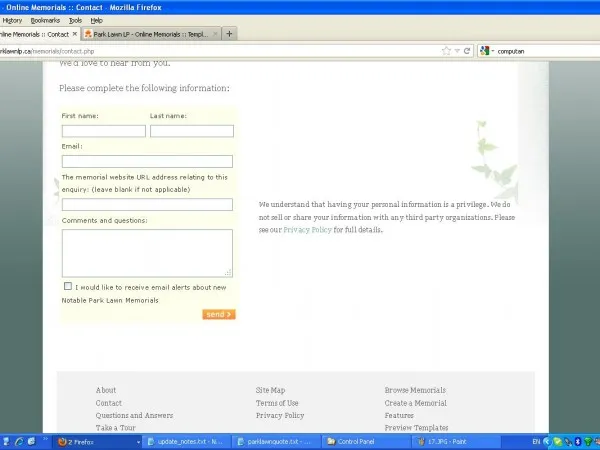The height and width of the screenshot is (450, 600).
Task: Click the bookmark star in the address bar
Action: click(446, 50)
